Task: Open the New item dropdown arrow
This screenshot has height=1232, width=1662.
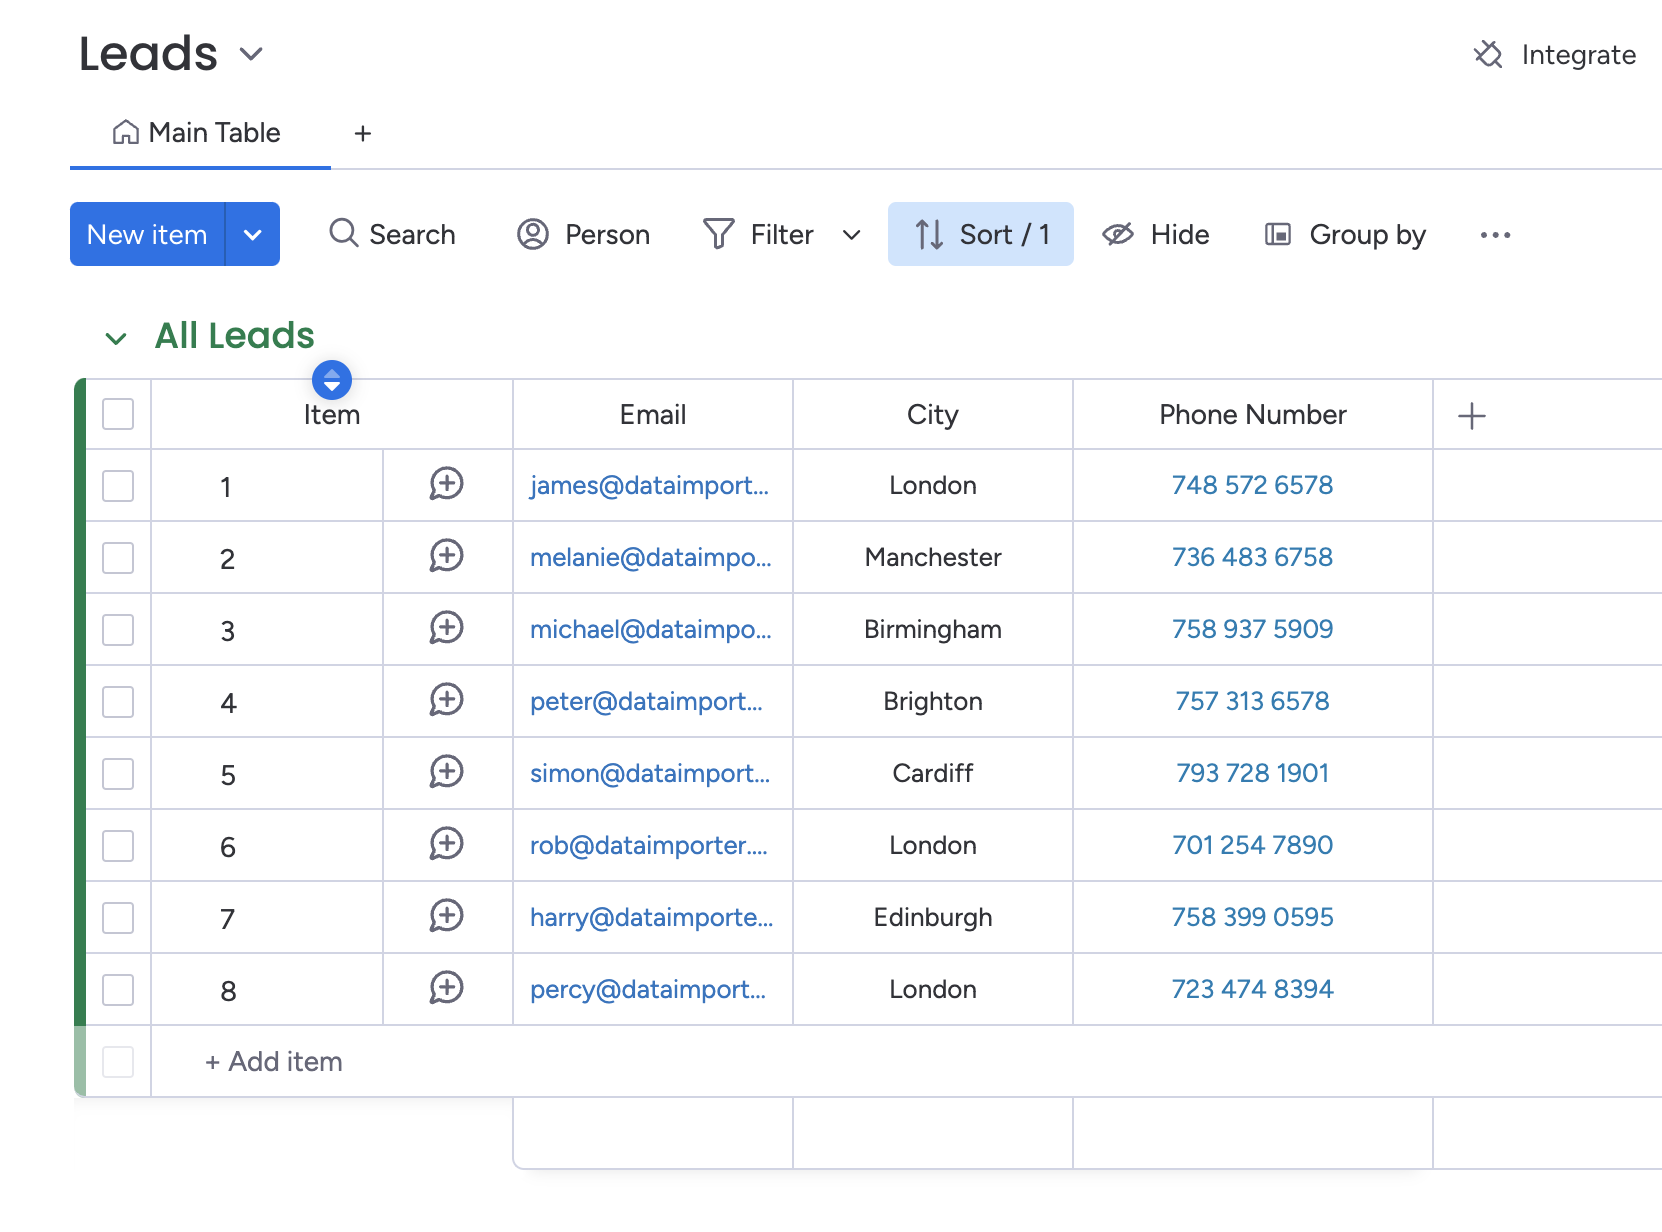Action: (x=253, y=234)
